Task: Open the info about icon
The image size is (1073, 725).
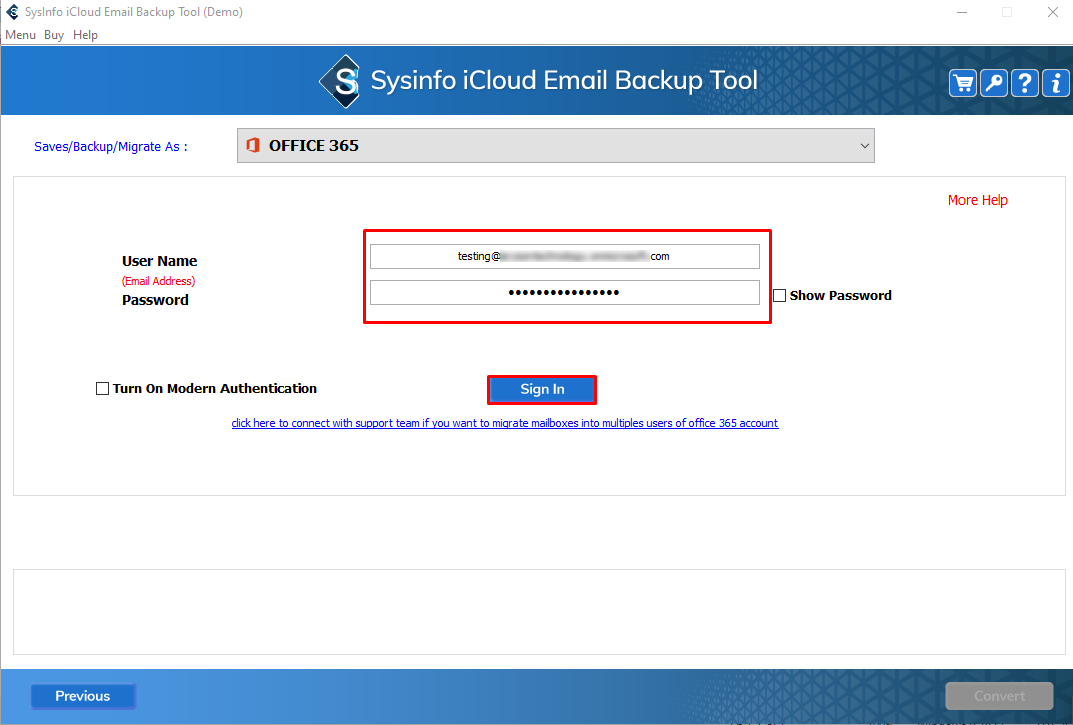Action: [x=1055, y=83]
